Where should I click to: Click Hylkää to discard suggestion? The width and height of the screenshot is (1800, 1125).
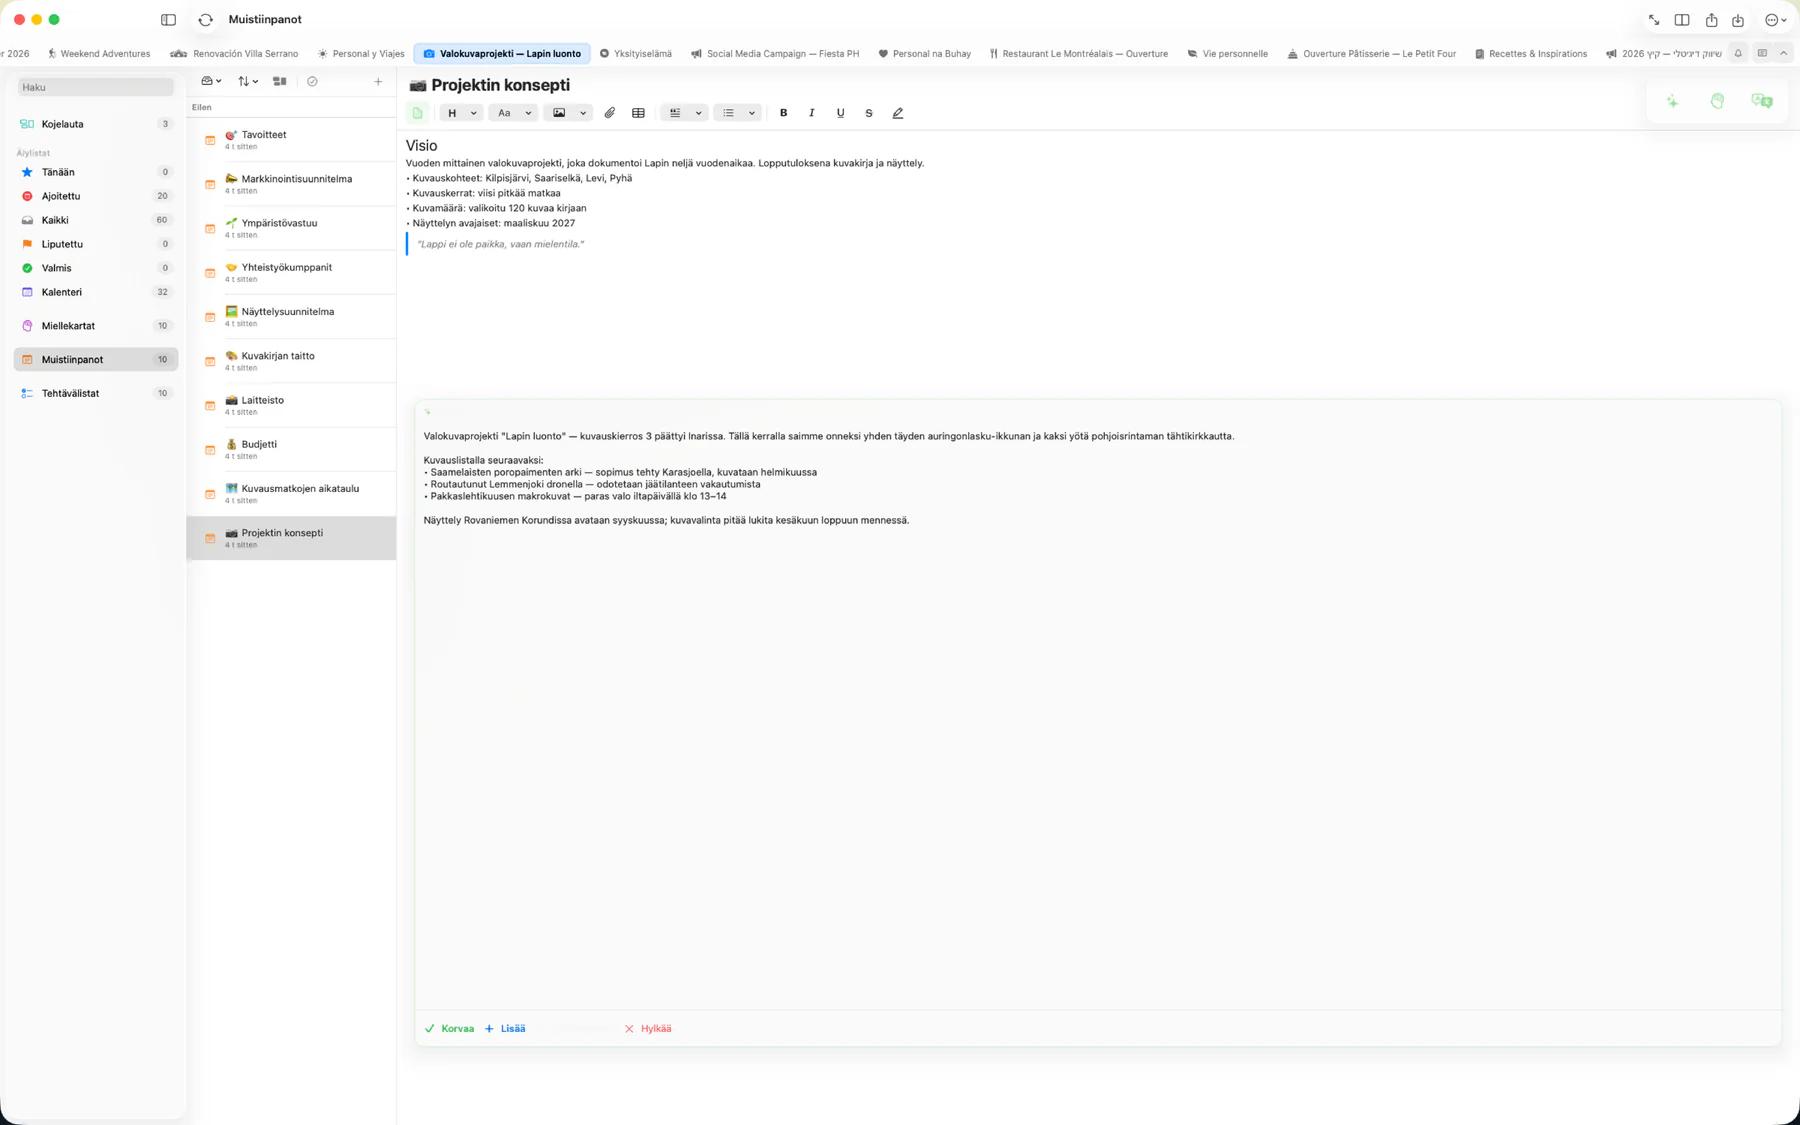(648, 1028)
